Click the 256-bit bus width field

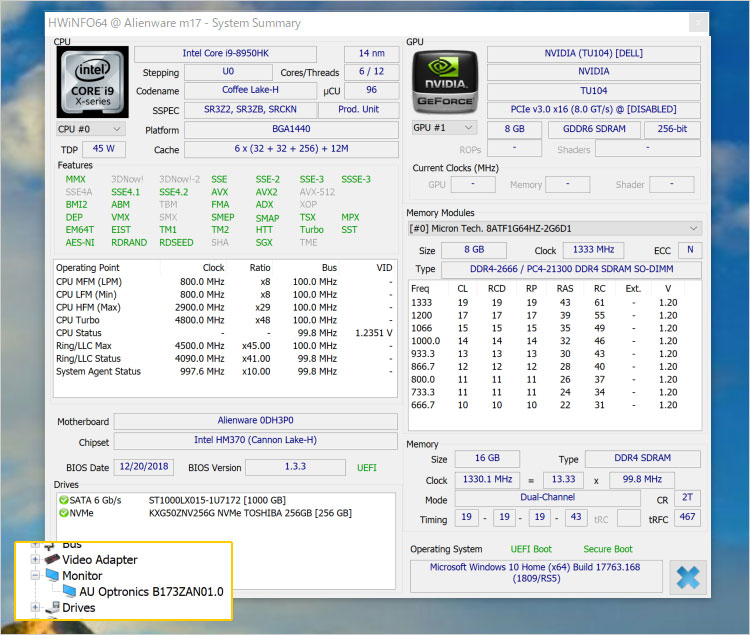[672, 129]
